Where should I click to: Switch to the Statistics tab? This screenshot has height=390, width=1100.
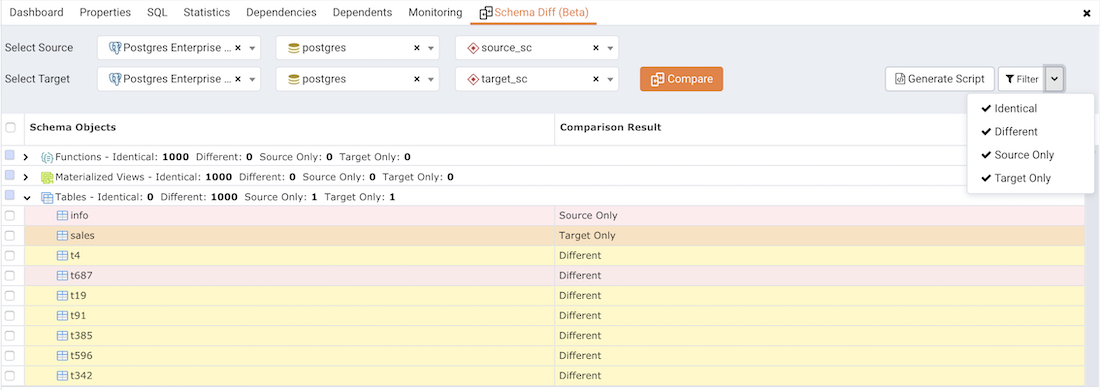pos(207,12)
